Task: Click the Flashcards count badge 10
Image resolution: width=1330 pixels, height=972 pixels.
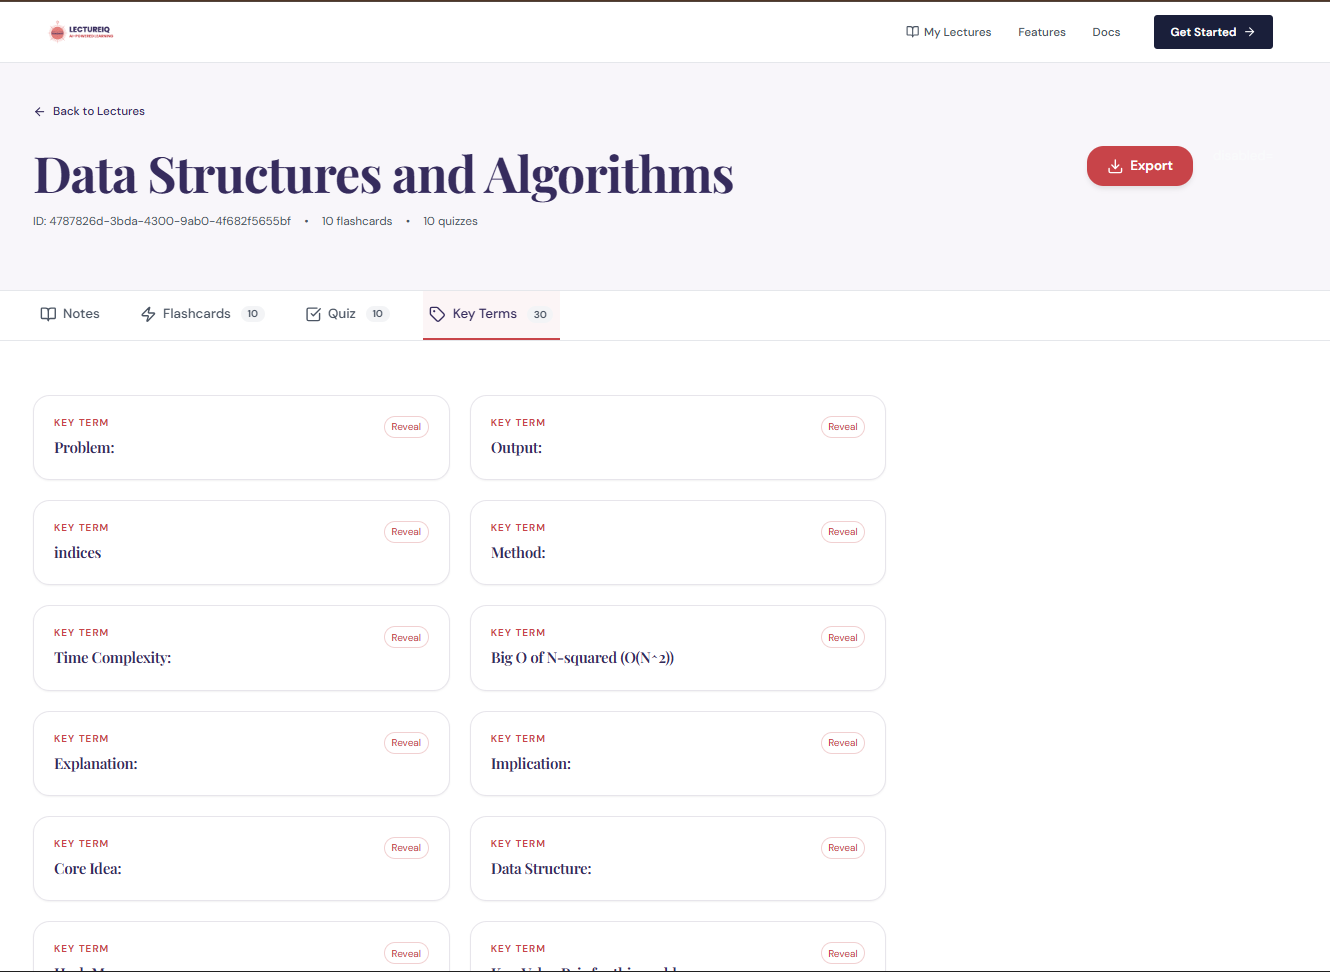Action: point(253,314)
